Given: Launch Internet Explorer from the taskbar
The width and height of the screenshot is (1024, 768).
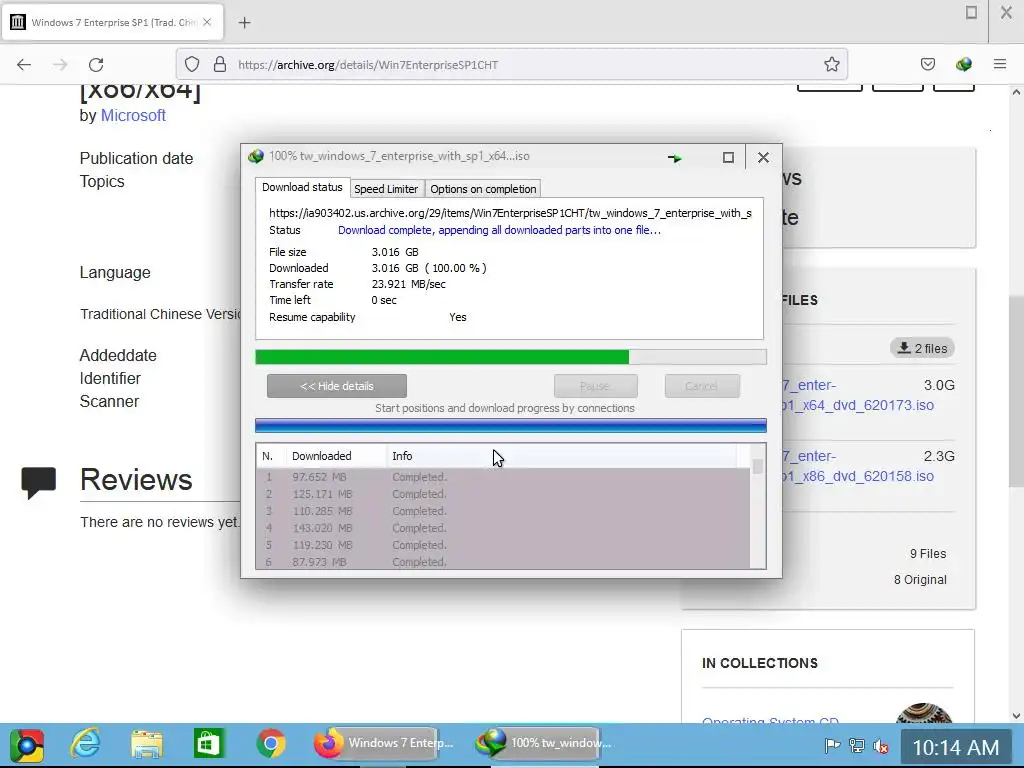Looking at the screenshot, I should click(x=86, y=744).
